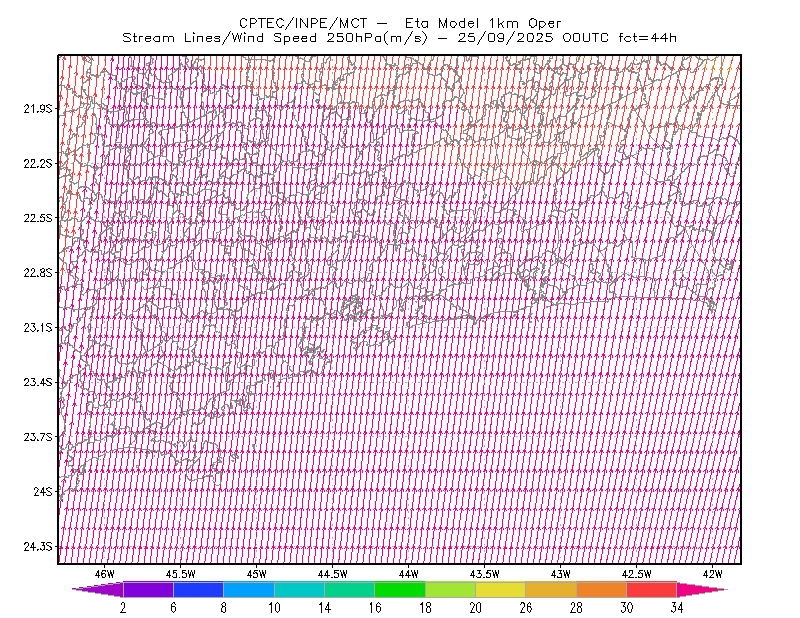The image size is (800, 618).
Task: Click the legend value '2'
Action: 123,608
